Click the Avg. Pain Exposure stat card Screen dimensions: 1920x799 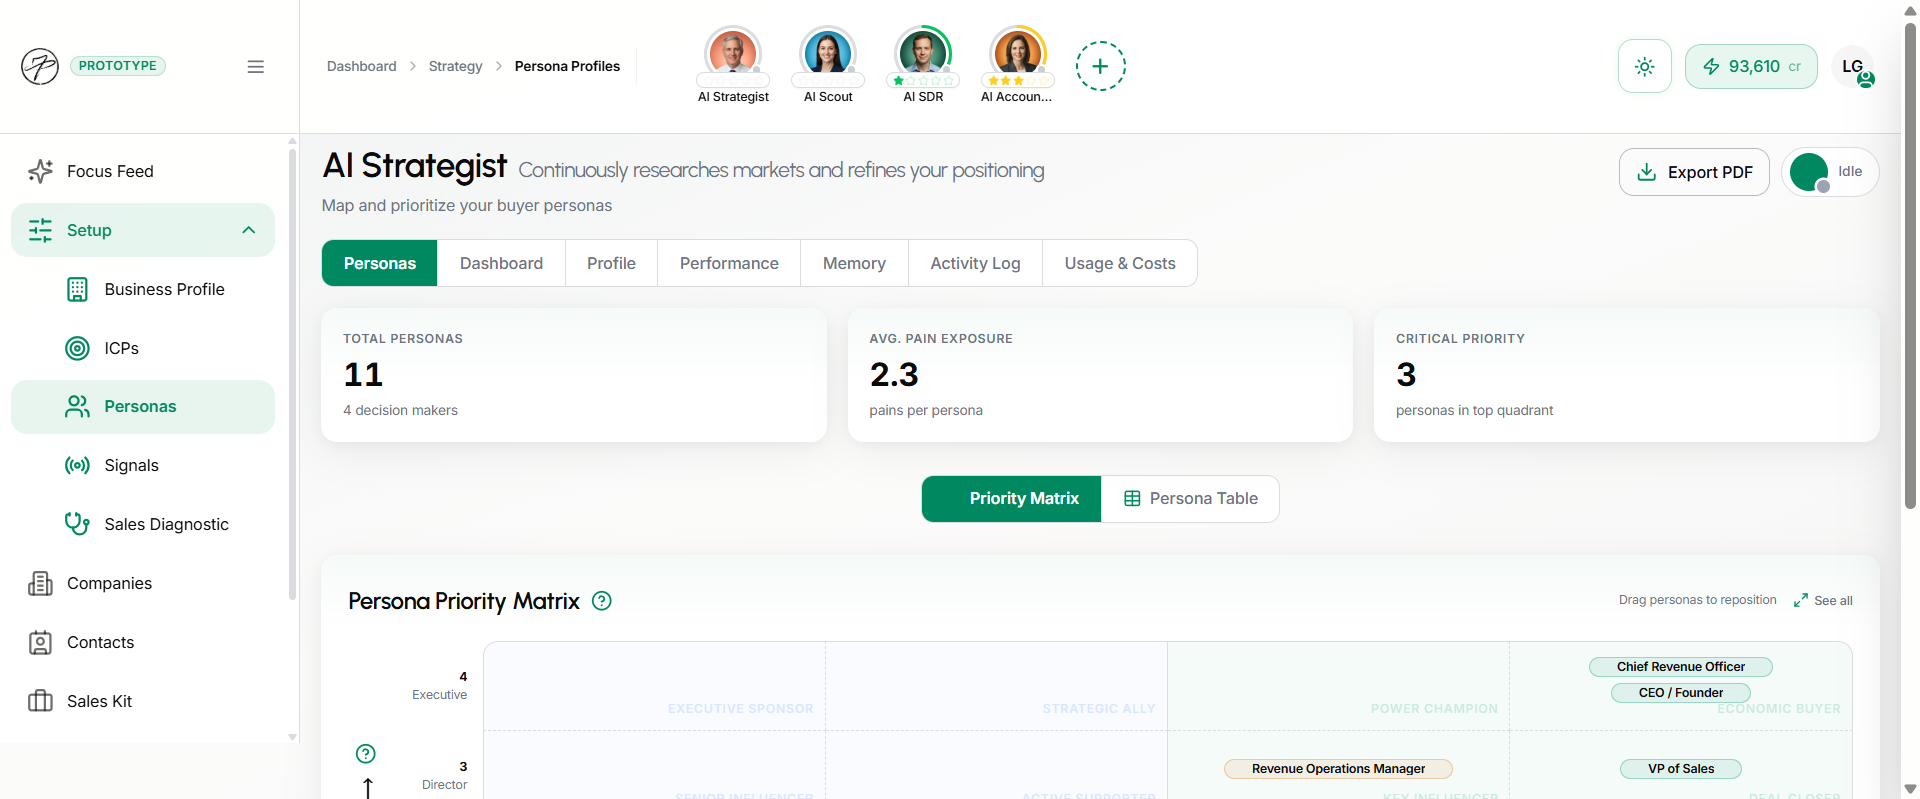click(1100, 375)
